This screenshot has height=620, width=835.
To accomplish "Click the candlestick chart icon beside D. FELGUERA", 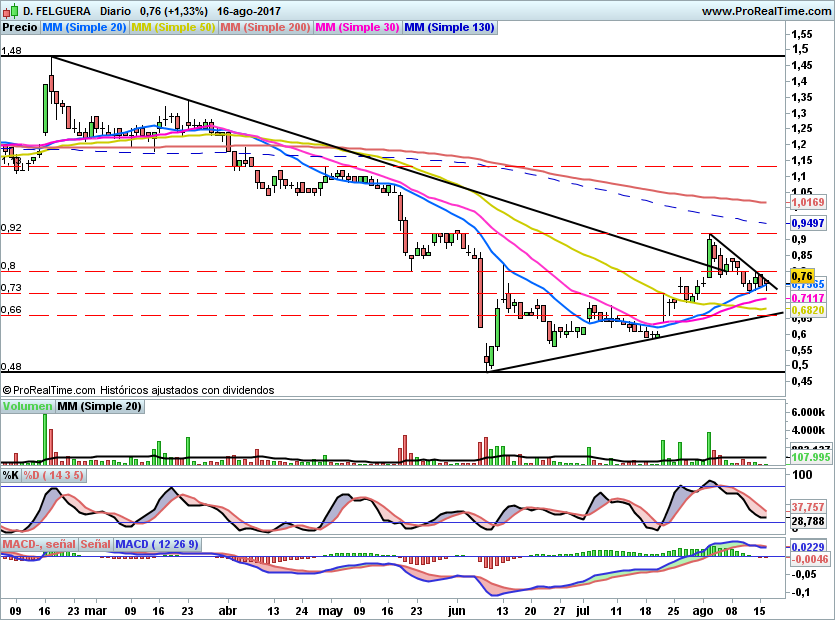I will (10, 11).
